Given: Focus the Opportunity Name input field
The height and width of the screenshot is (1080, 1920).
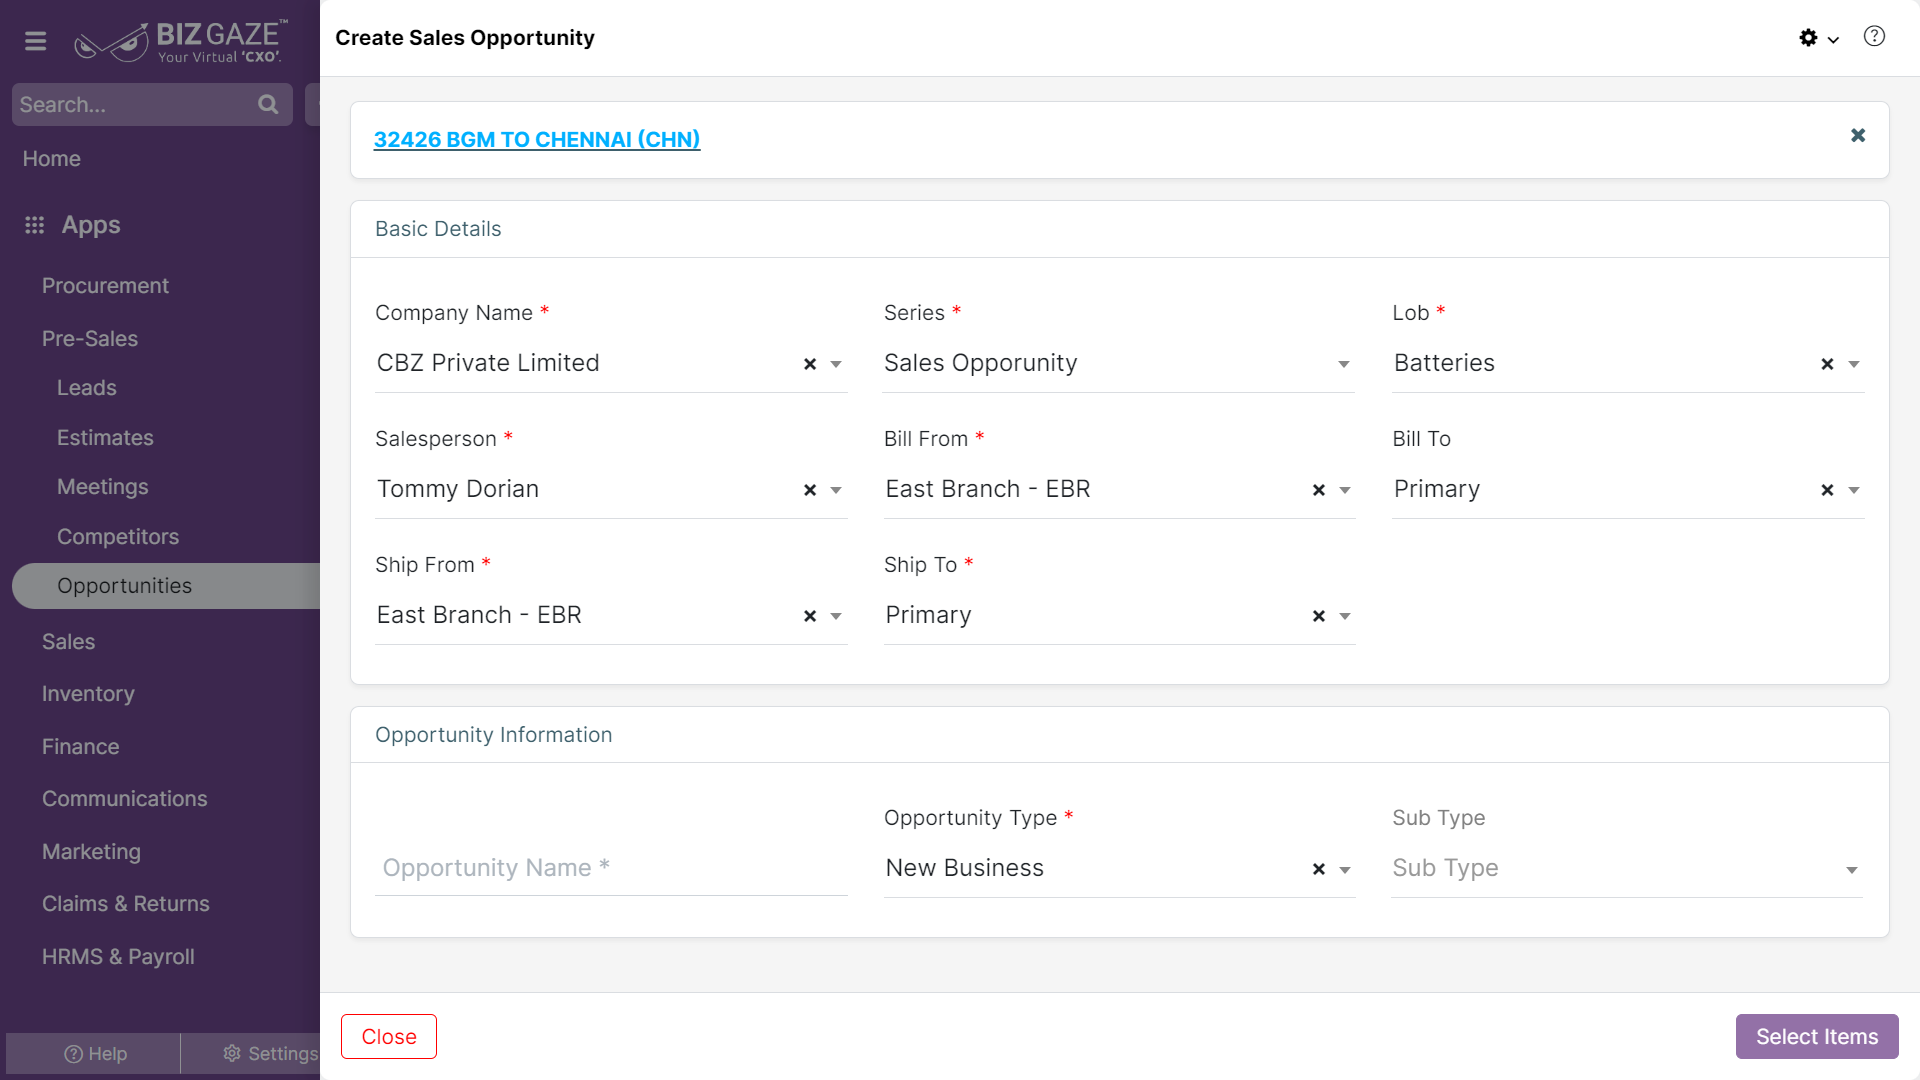Looking at the screenshot, I should tap(611, 868).
